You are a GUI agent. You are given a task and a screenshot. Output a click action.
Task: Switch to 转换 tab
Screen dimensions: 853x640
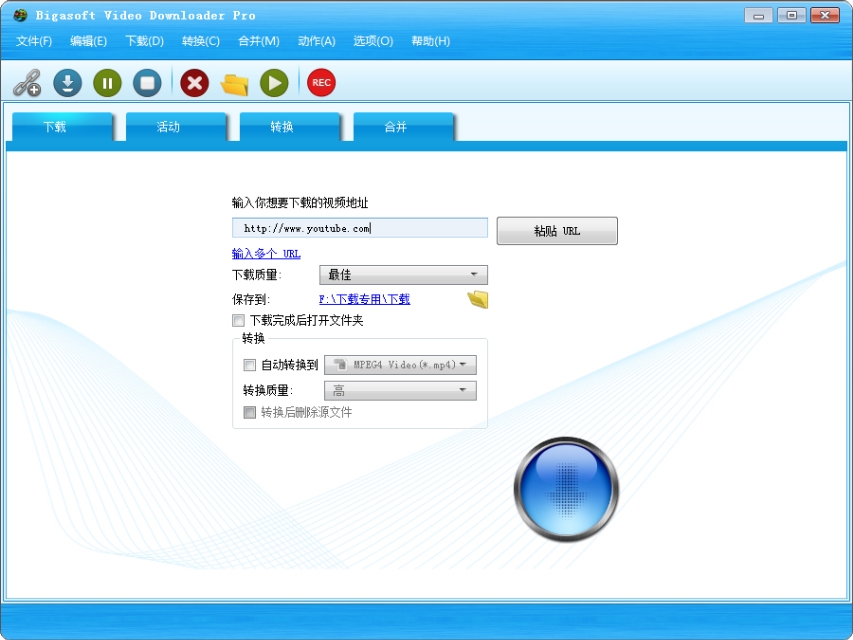[x=290, y=127]
